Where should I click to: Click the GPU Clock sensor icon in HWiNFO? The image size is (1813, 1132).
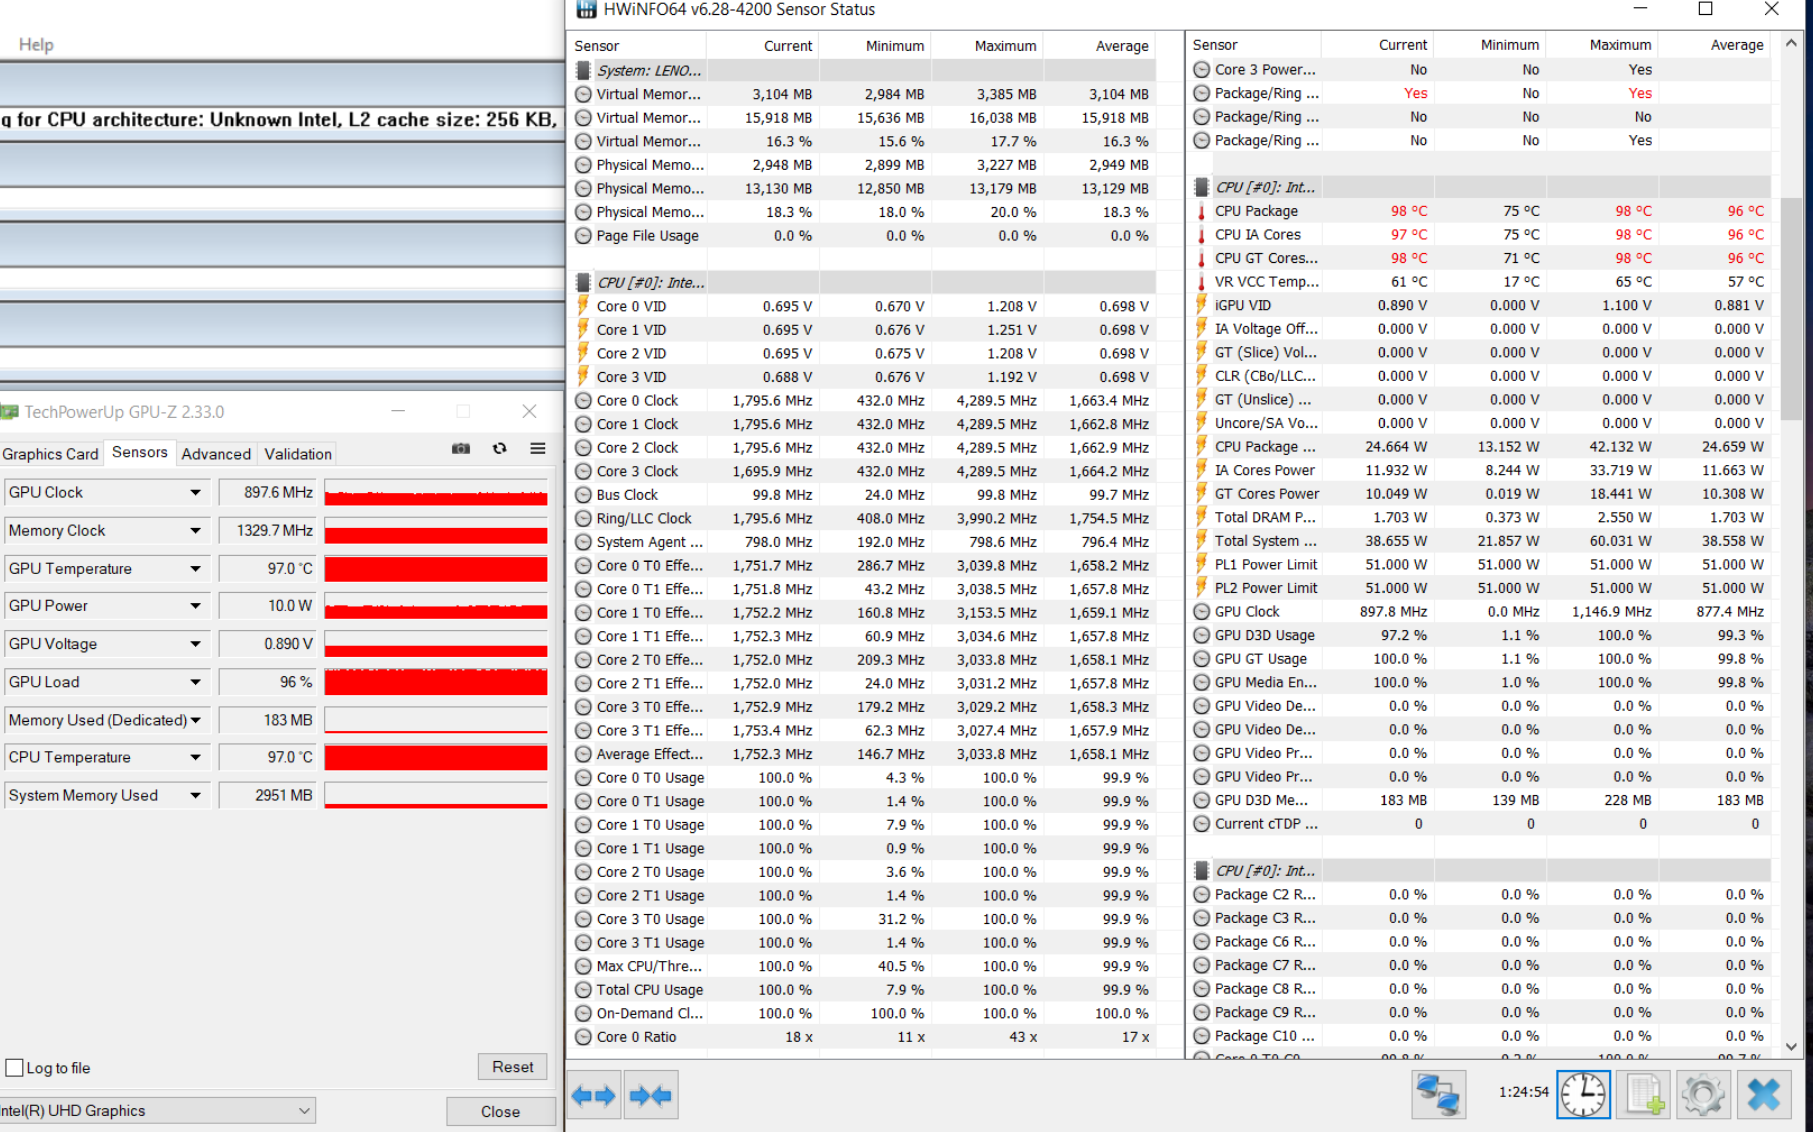(1201, 612)
